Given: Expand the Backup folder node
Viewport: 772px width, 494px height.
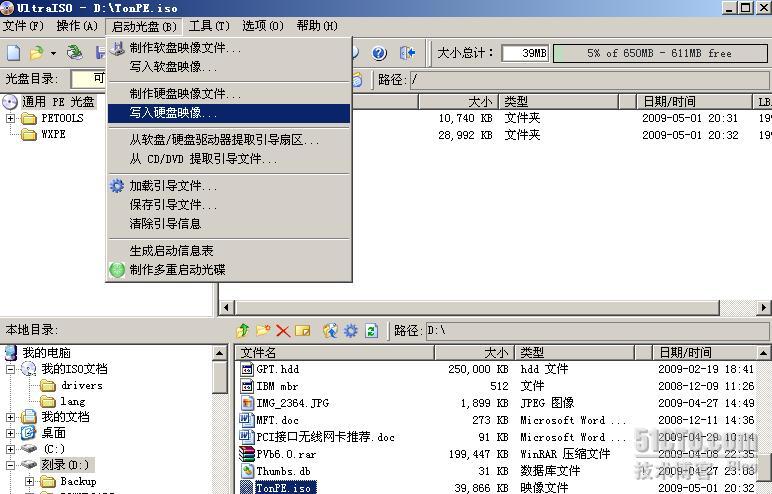Looking at the screenshot, I should pos(30,481).
